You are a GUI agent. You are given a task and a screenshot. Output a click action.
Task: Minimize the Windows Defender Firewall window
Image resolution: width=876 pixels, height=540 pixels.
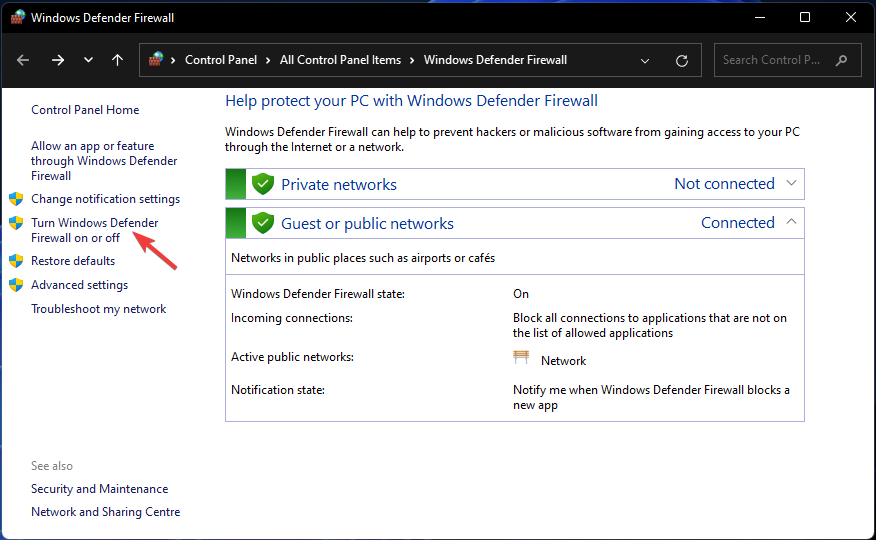click(760, 17)
